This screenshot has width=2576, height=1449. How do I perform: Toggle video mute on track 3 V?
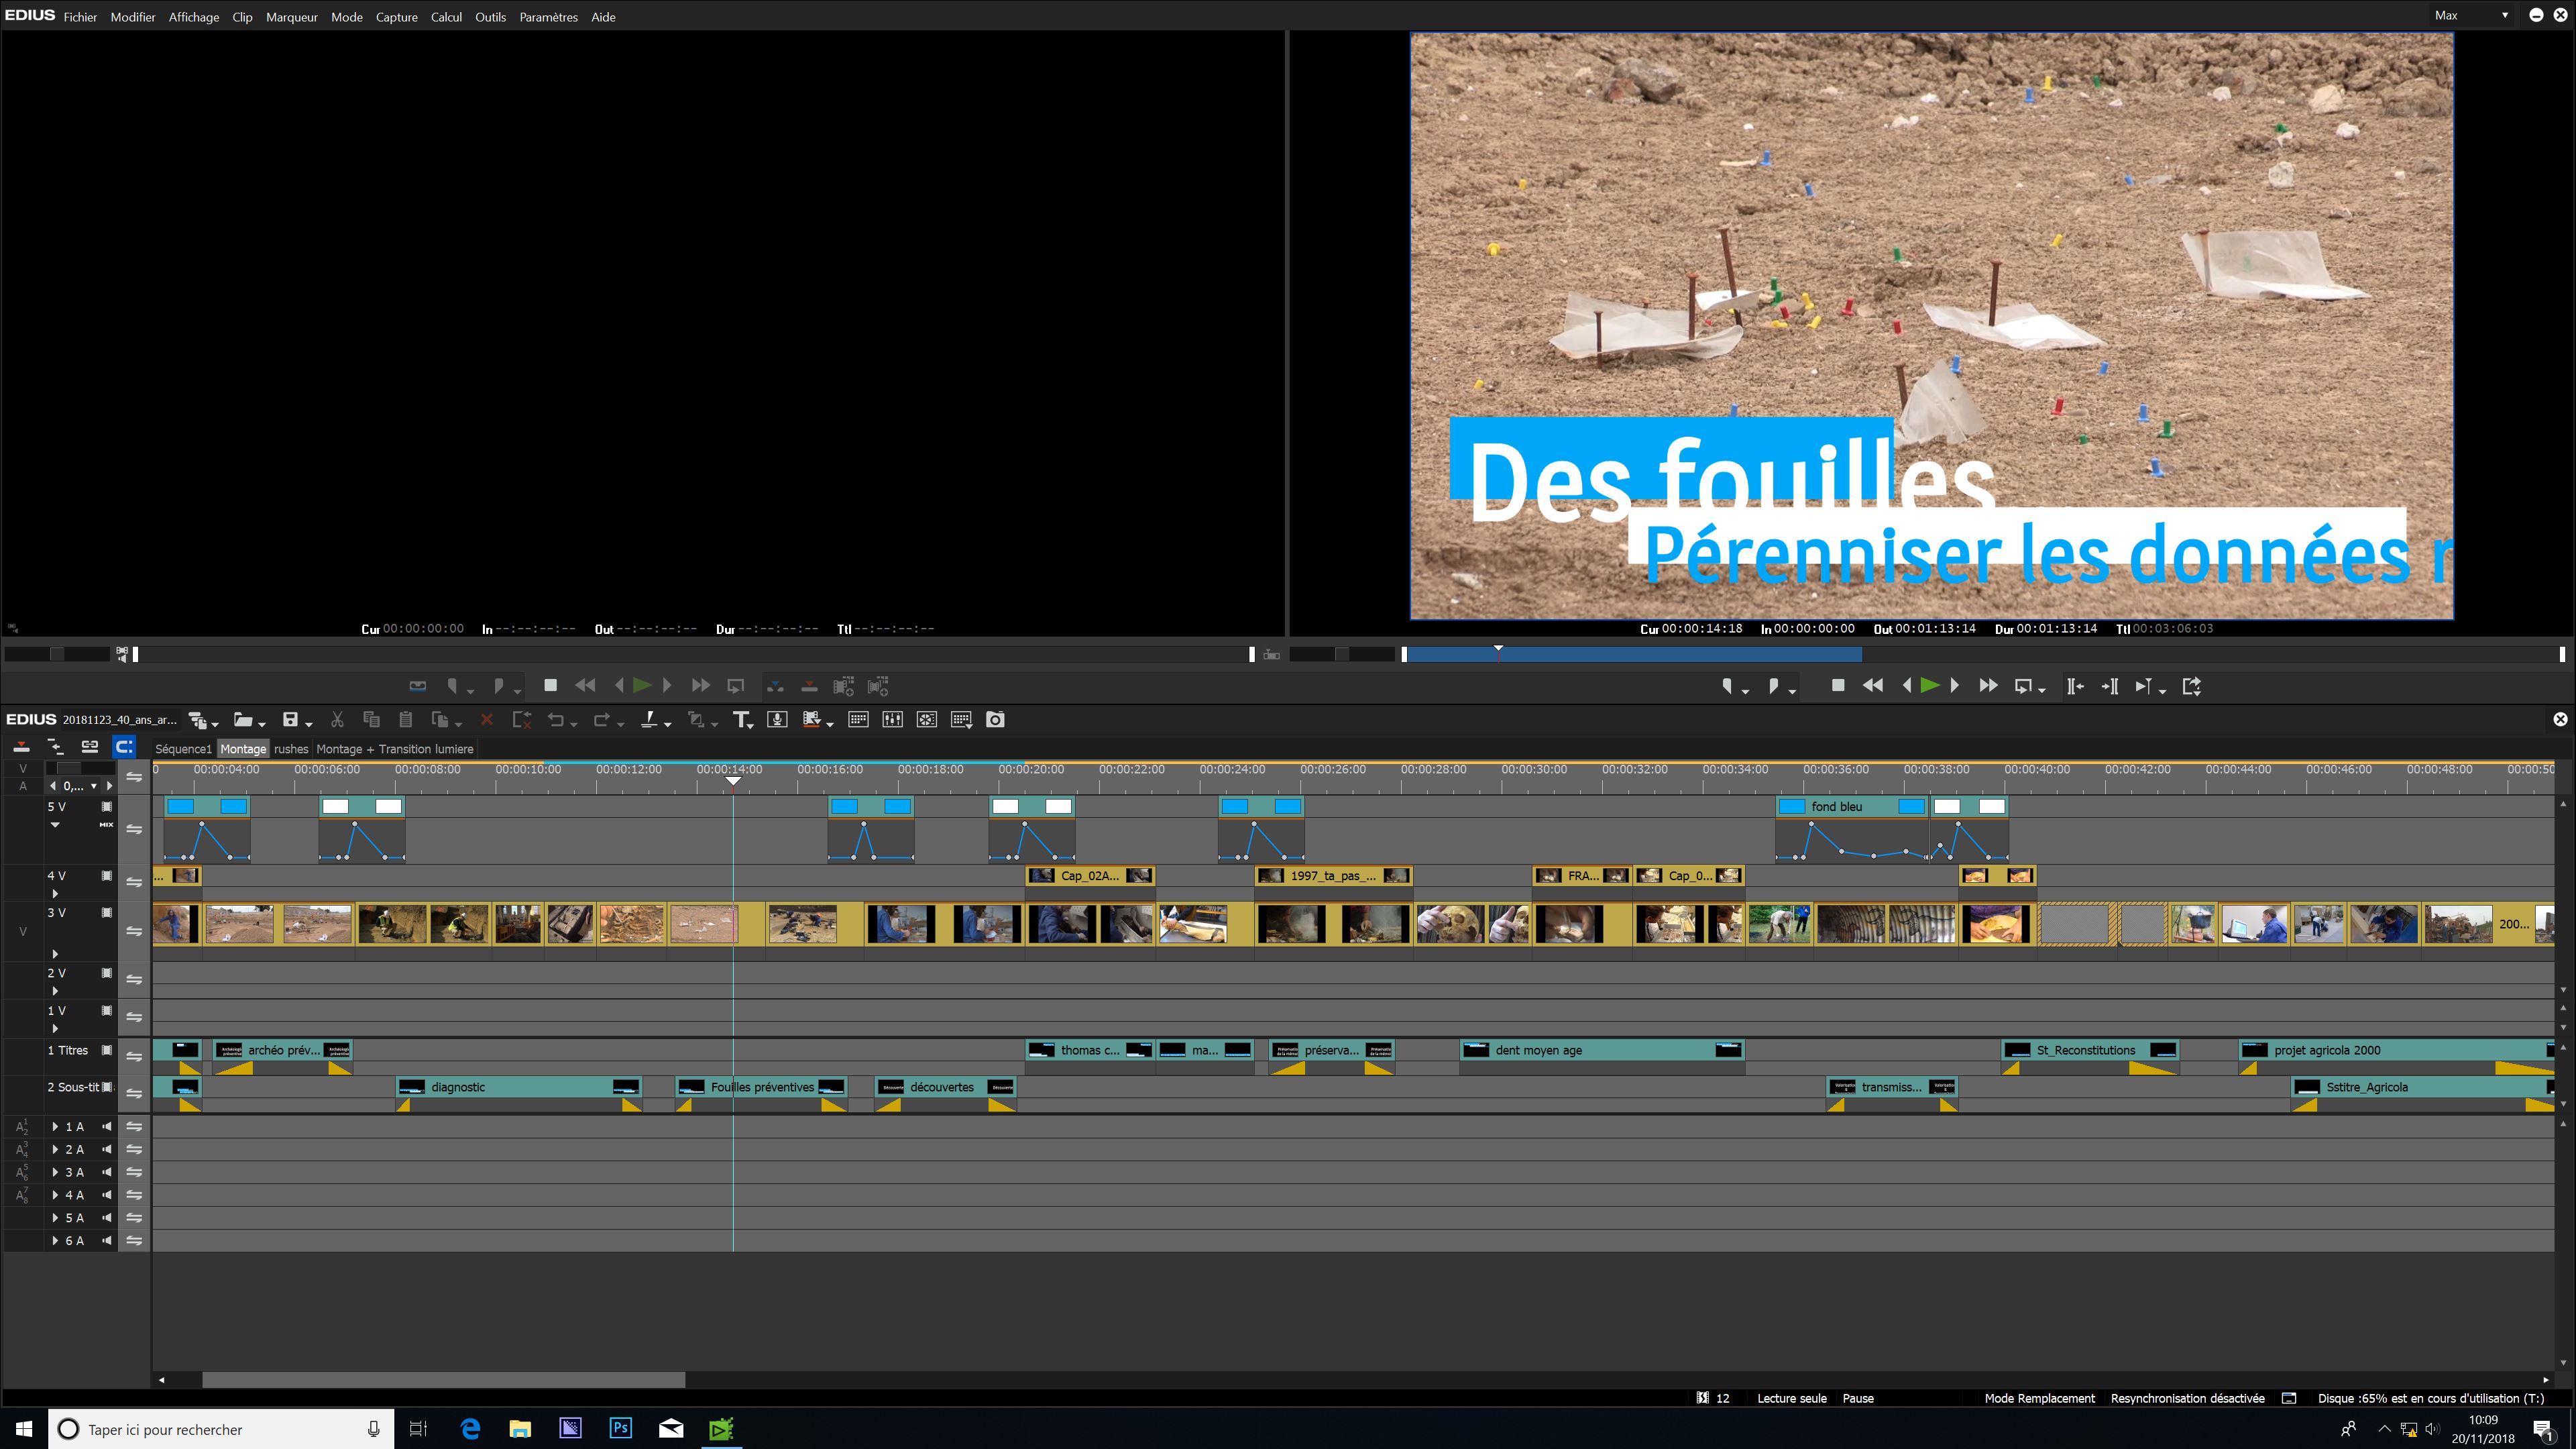[107, 913]
